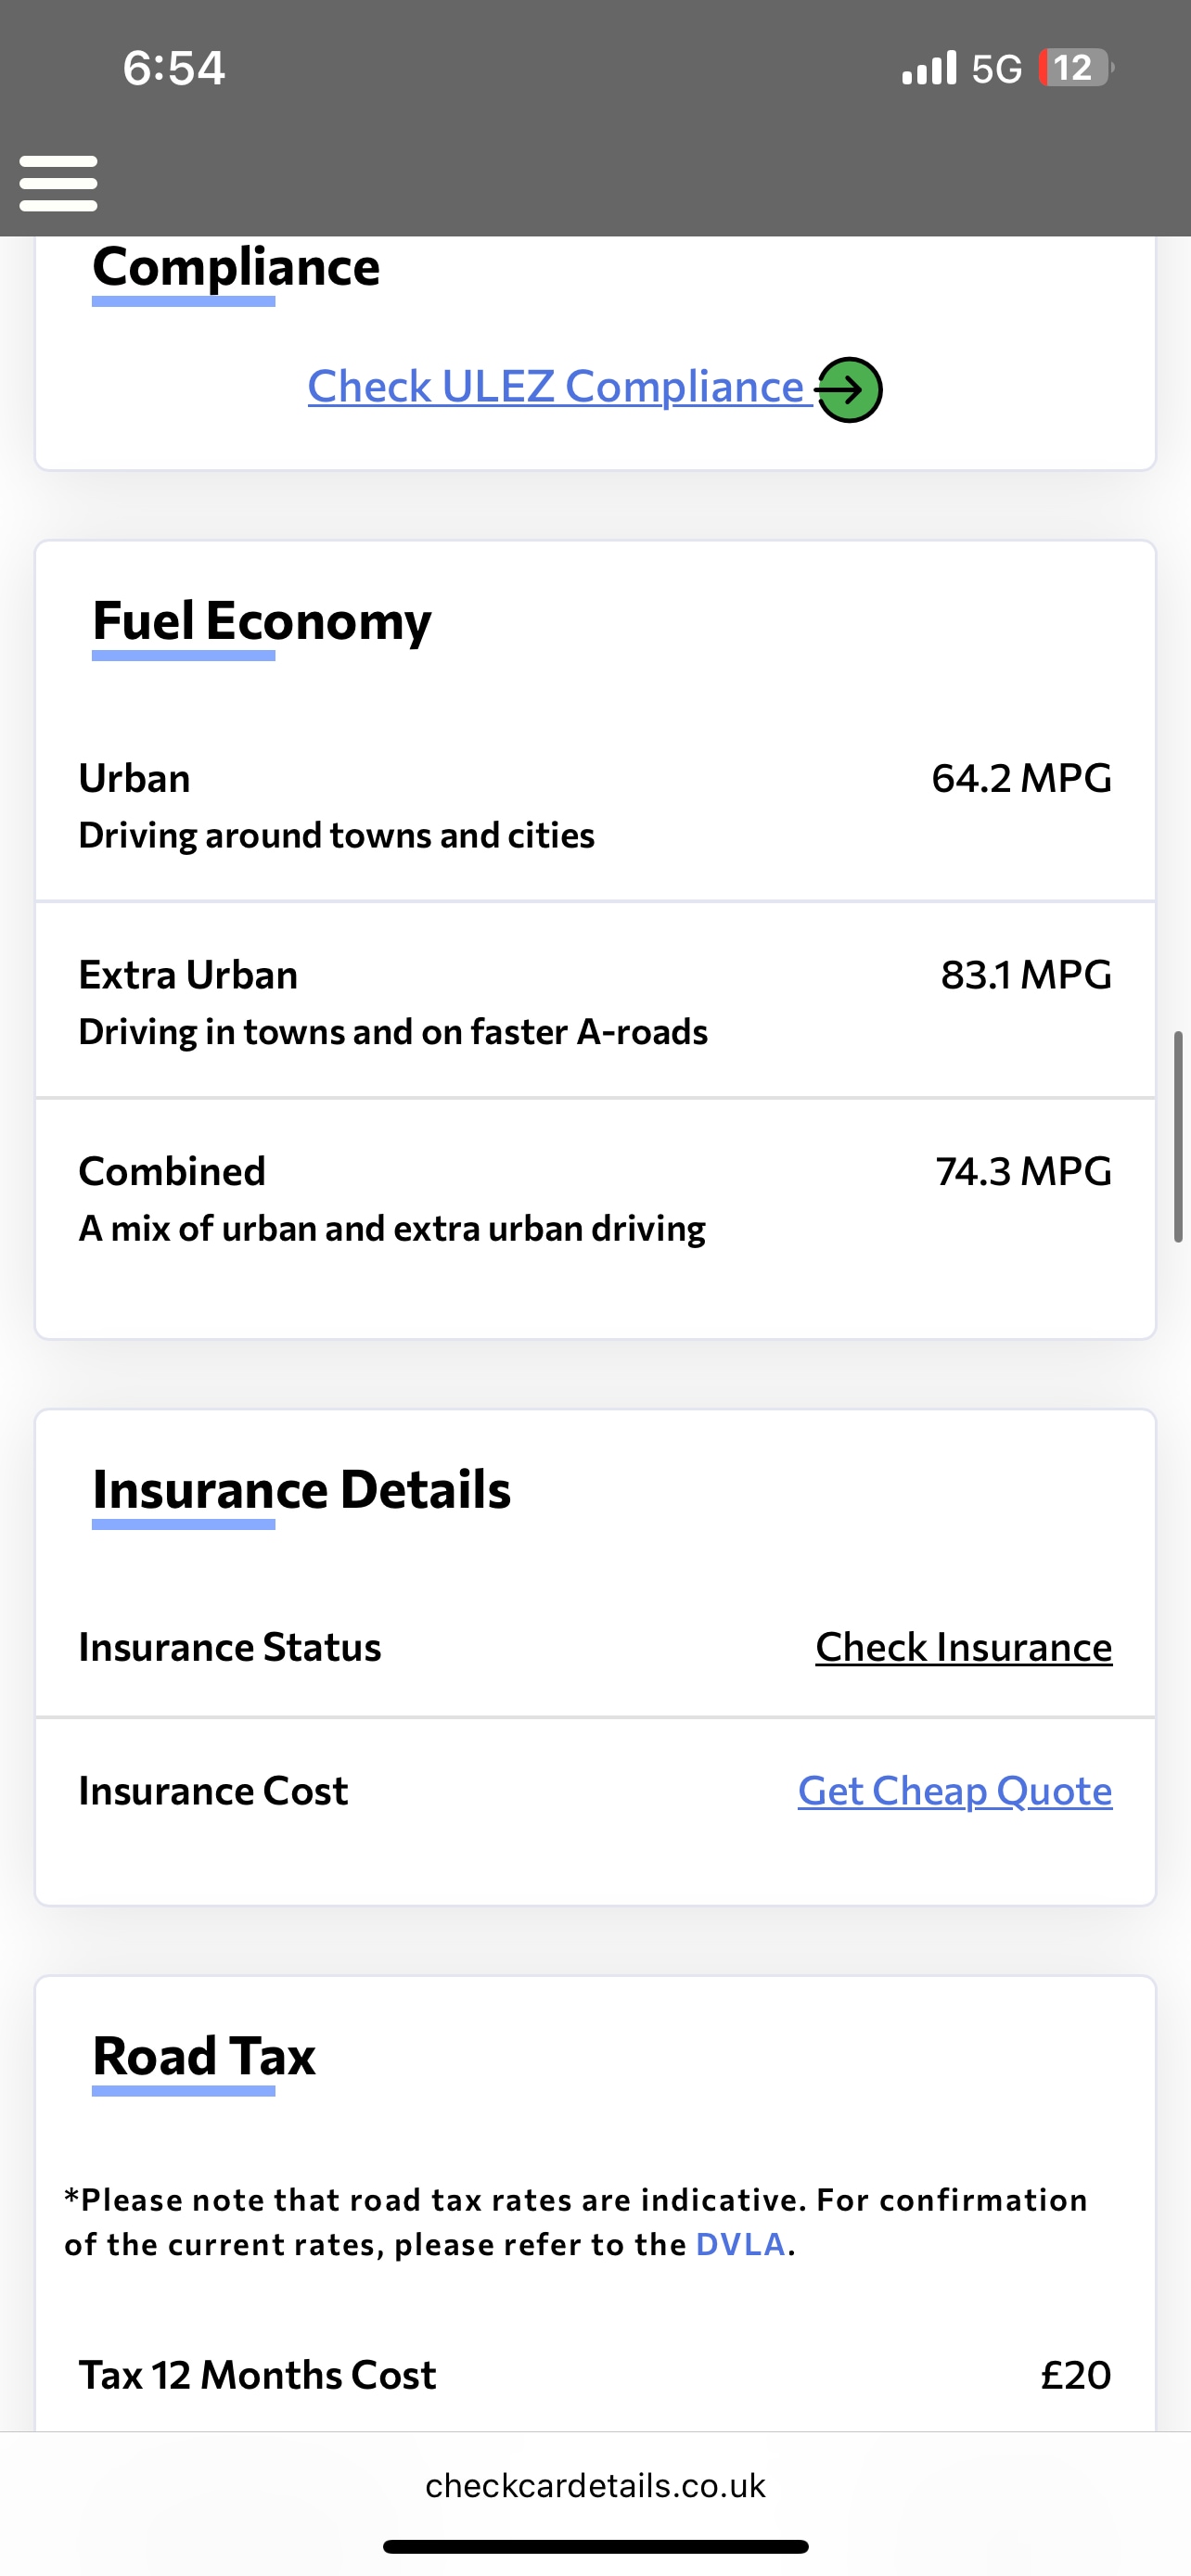Click the Get Cheap Quote link
The image size is (1191, 2576).
[954, 1790]
